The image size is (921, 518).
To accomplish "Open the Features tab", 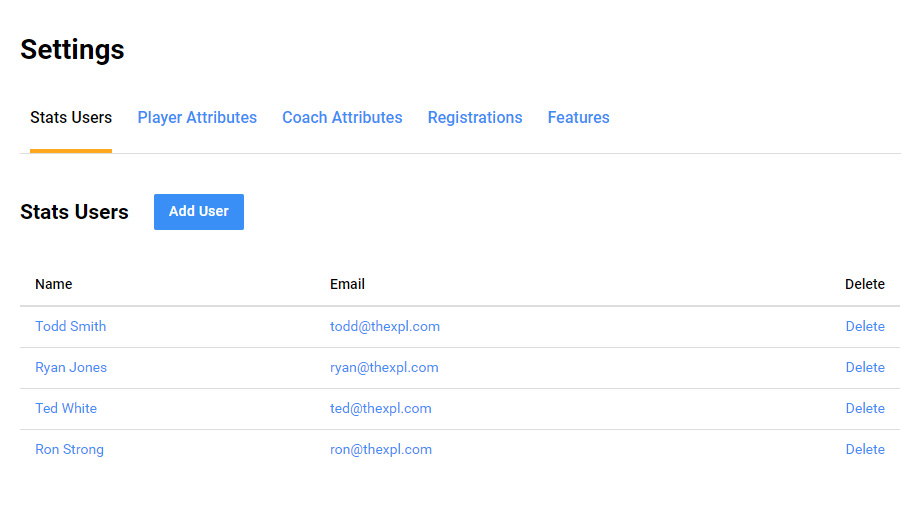I will click(x=578, y=118).
